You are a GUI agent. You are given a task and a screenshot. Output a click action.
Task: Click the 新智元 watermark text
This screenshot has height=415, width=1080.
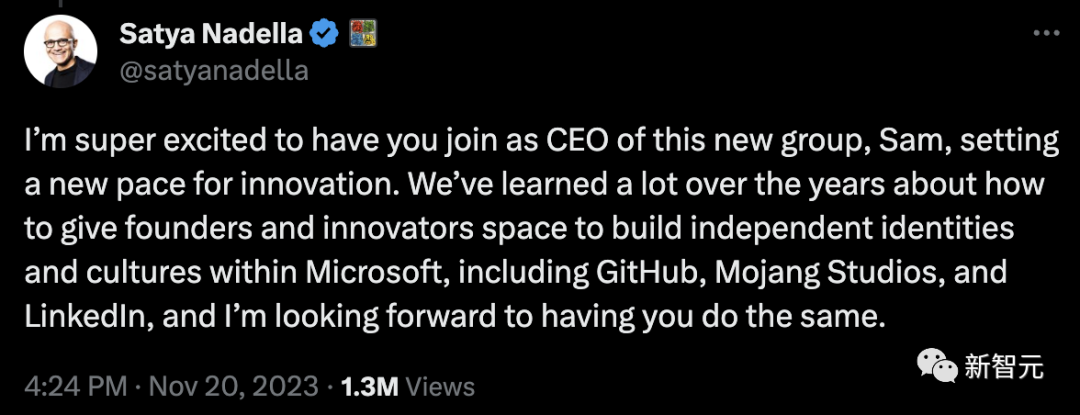pyautogui.click(x=1004, y=367)
